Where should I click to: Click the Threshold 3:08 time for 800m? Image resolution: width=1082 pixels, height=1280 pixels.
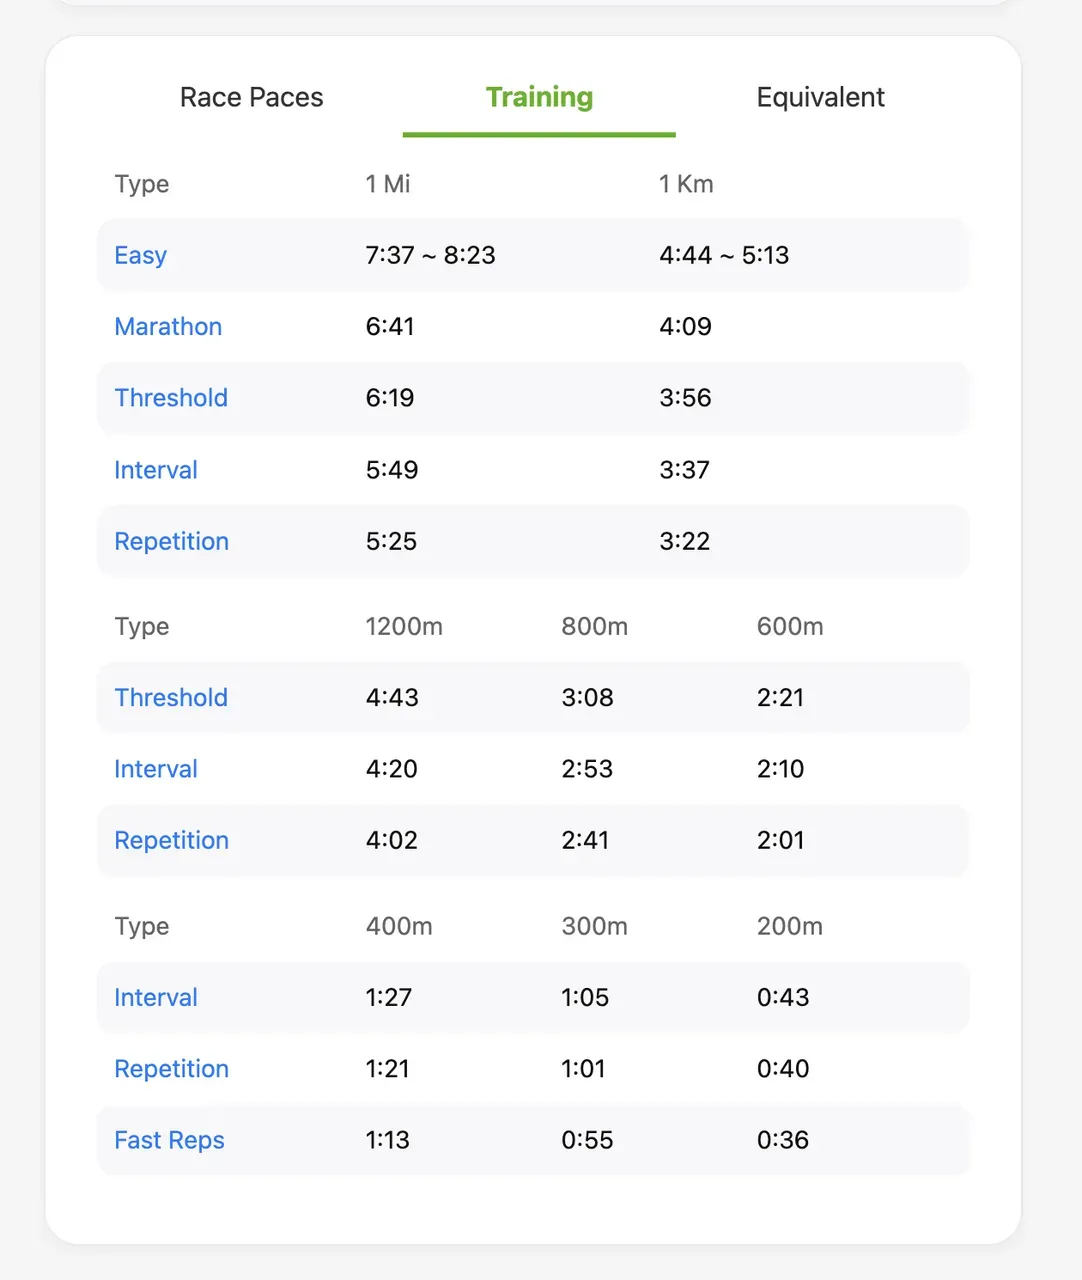click(x=587, y=697)
